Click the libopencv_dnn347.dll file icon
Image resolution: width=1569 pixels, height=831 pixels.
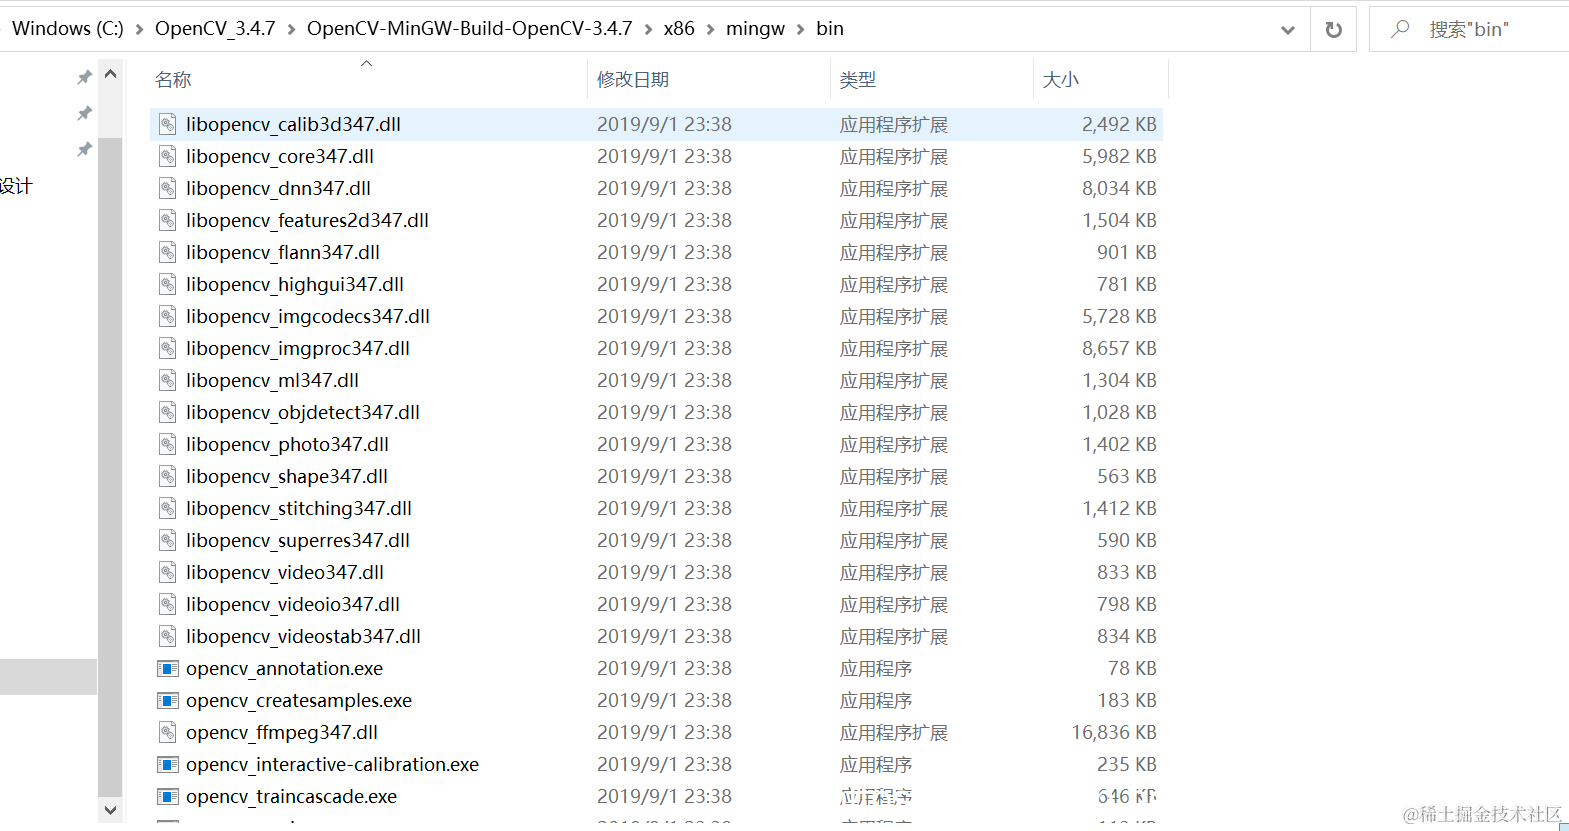coord(168,188)
